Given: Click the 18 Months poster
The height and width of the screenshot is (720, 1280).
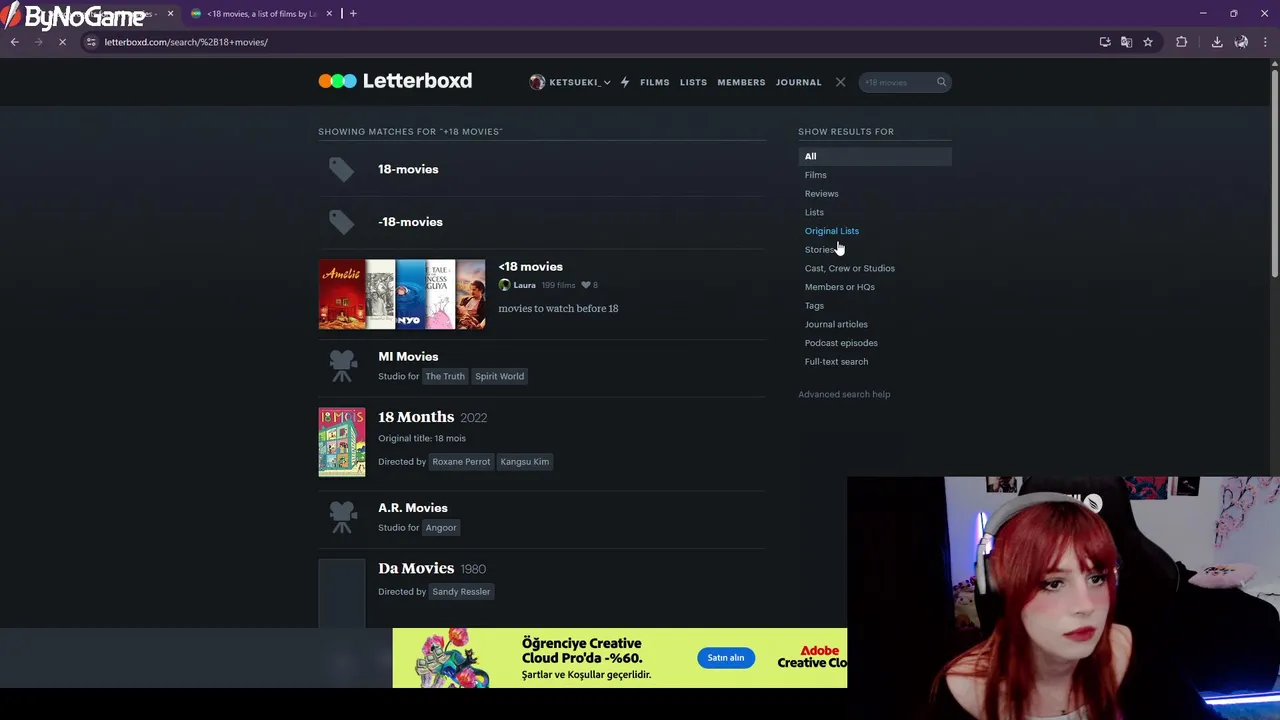Looking at the screenshot, I should pyautogui.click(x=342, y=442).
